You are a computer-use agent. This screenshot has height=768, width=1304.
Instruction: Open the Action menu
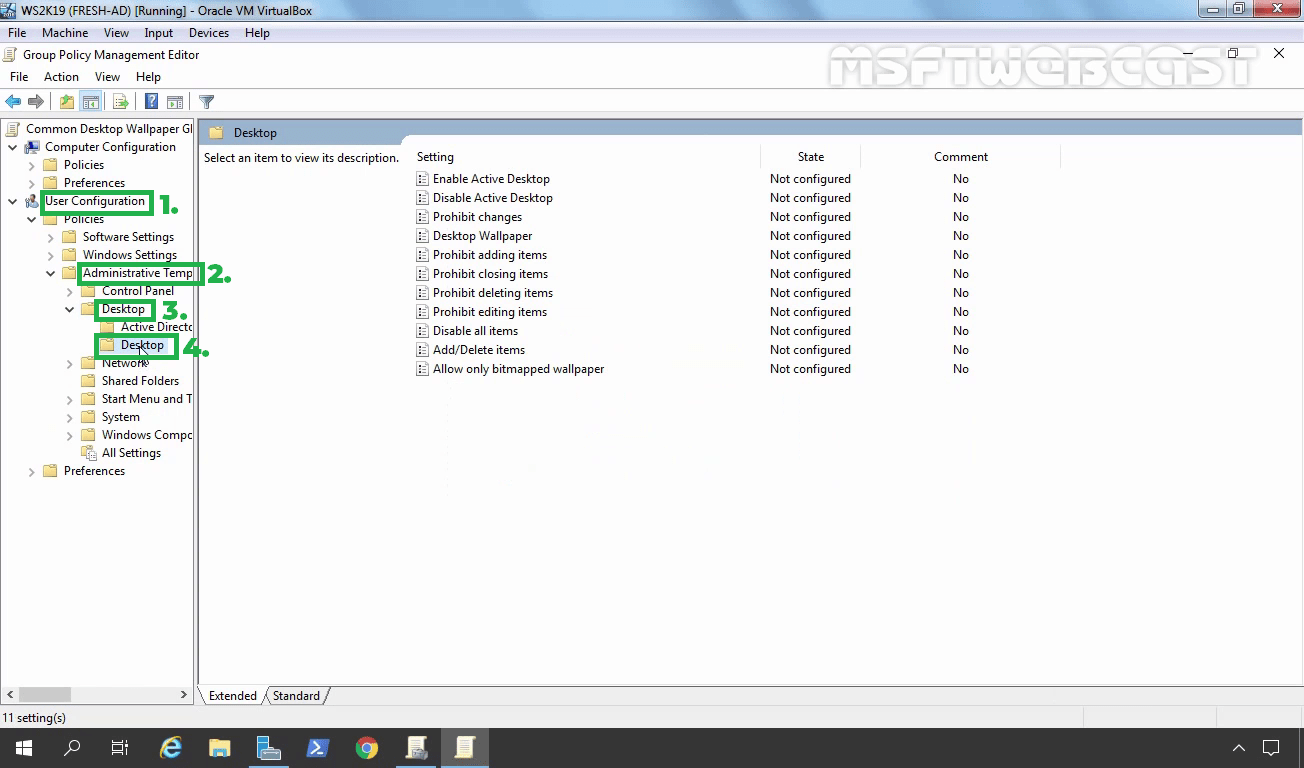click(x=61, y=76)
